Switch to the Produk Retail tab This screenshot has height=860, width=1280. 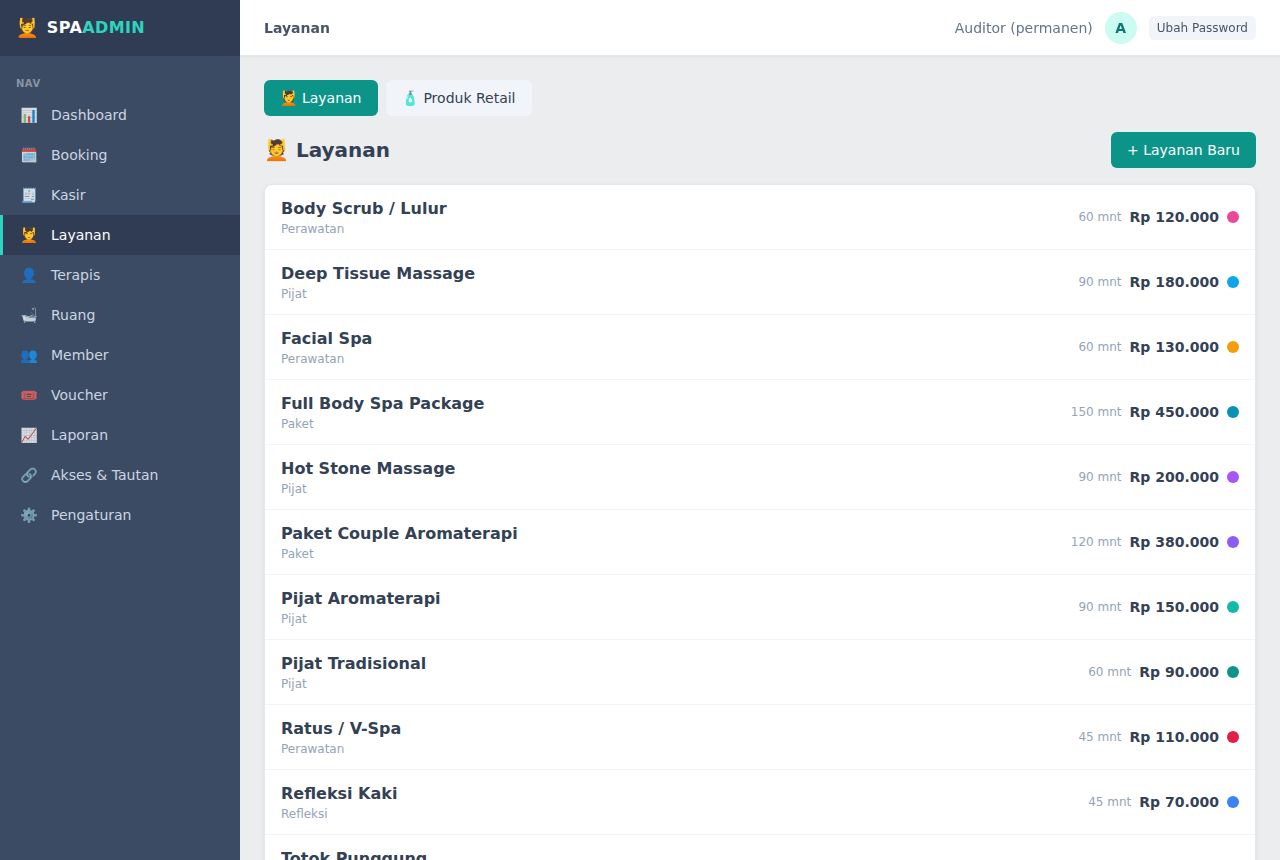click(x=459, y=98)
